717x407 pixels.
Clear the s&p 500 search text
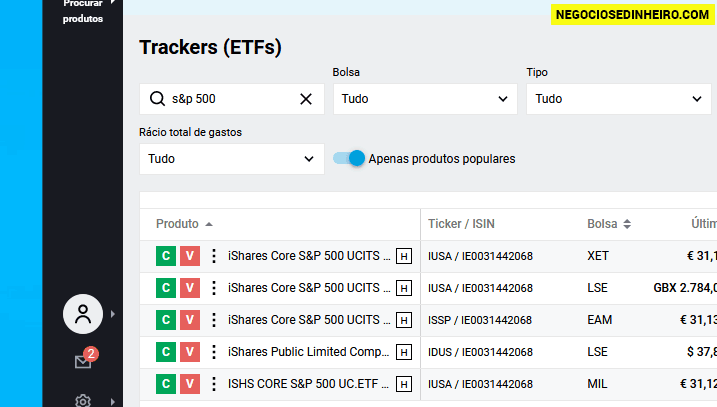click(x=306, y=99)
